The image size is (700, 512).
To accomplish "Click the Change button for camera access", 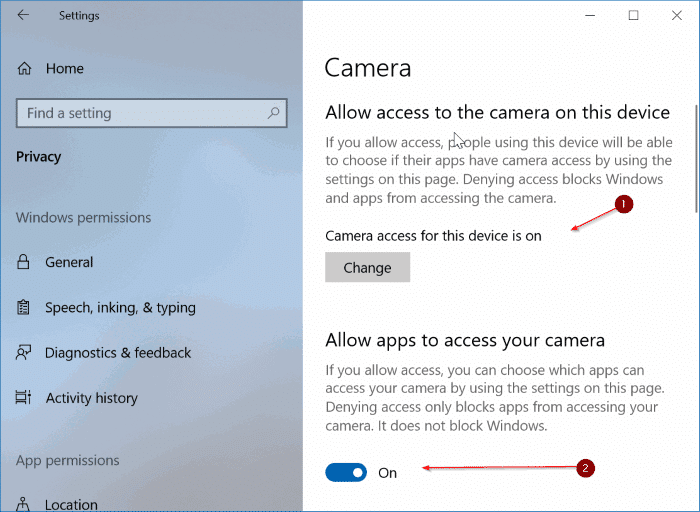I will pos(367,267).
